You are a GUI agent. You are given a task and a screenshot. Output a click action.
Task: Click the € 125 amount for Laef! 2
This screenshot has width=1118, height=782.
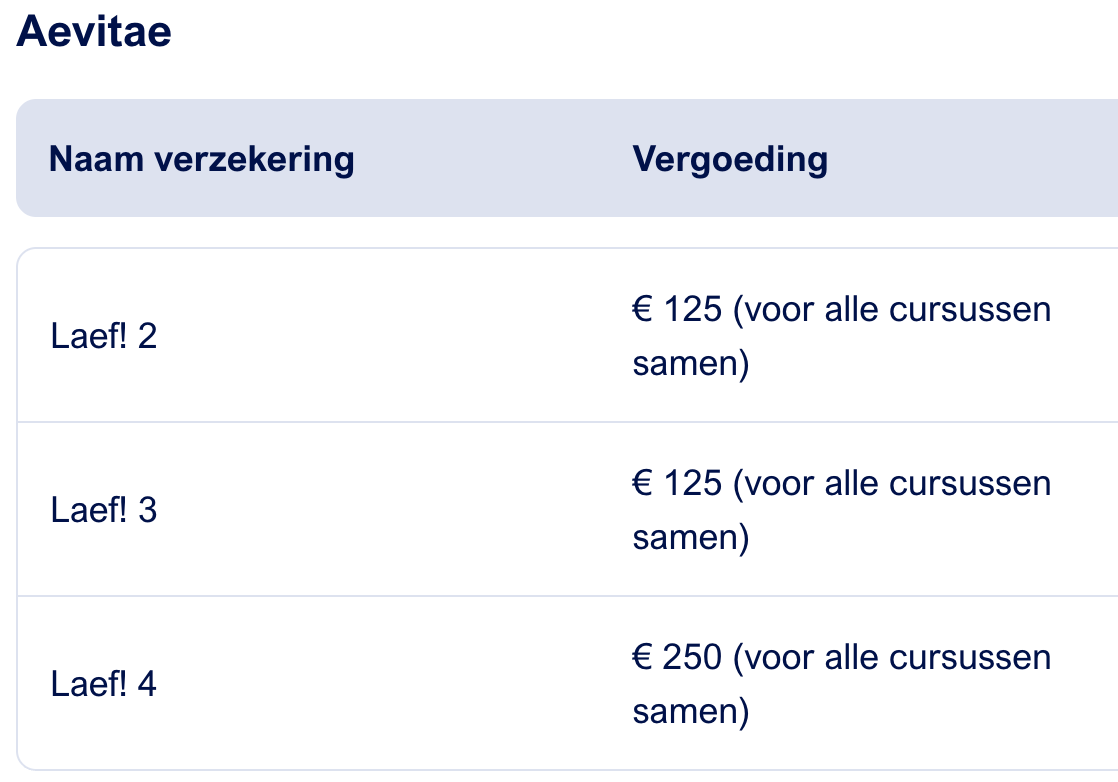pos(677,309)
